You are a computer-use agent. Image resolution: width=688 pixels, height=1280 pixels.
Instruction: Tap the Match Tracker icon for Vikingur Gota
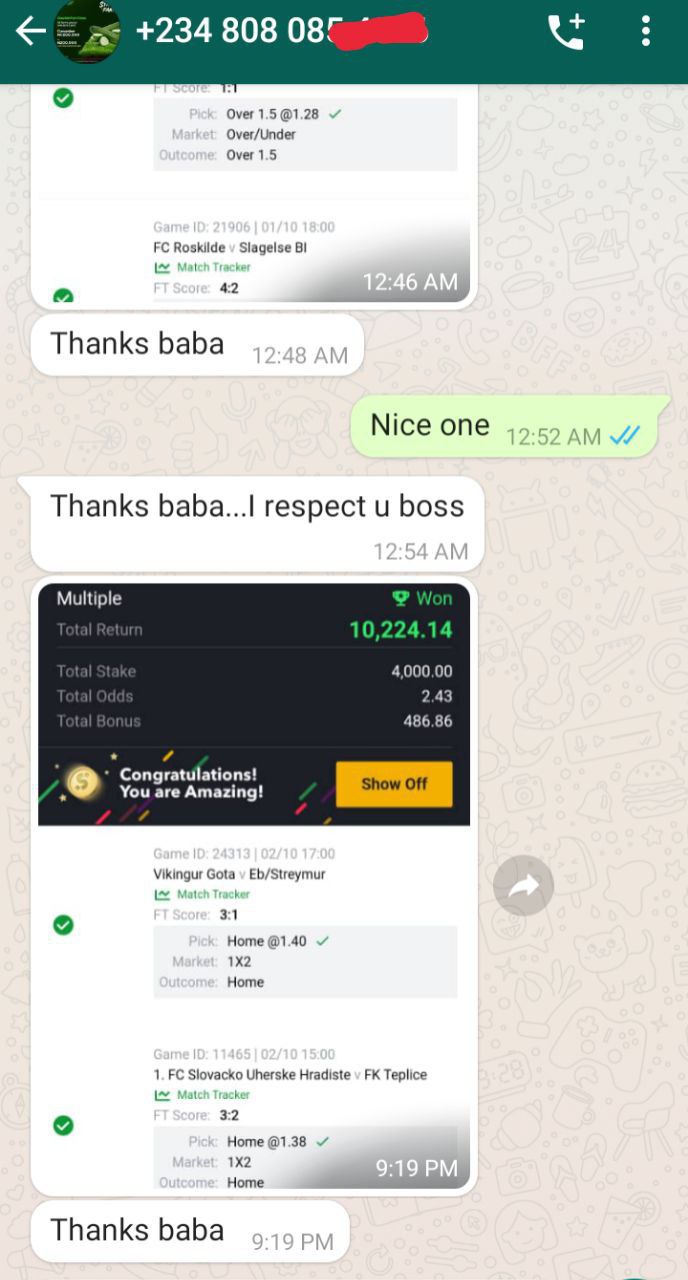pos(162,894)
